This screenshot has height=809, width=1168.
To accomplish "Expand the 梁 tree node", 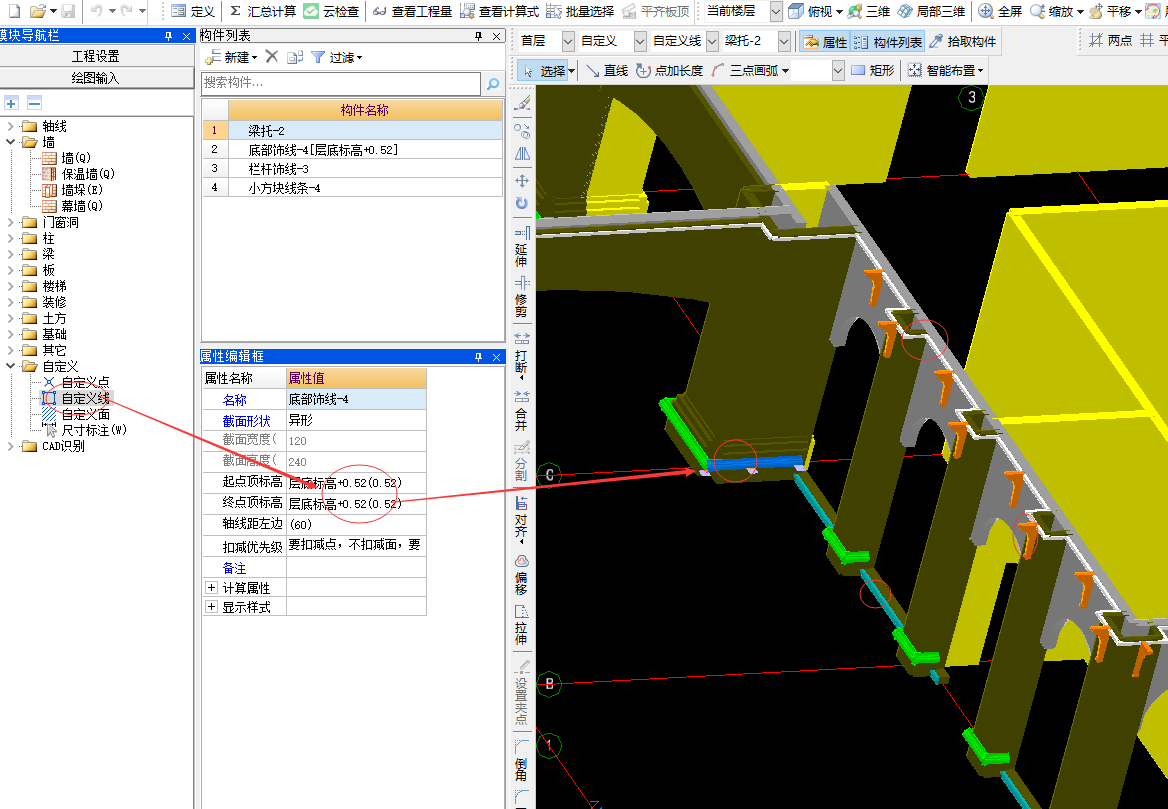I will 10,254.
